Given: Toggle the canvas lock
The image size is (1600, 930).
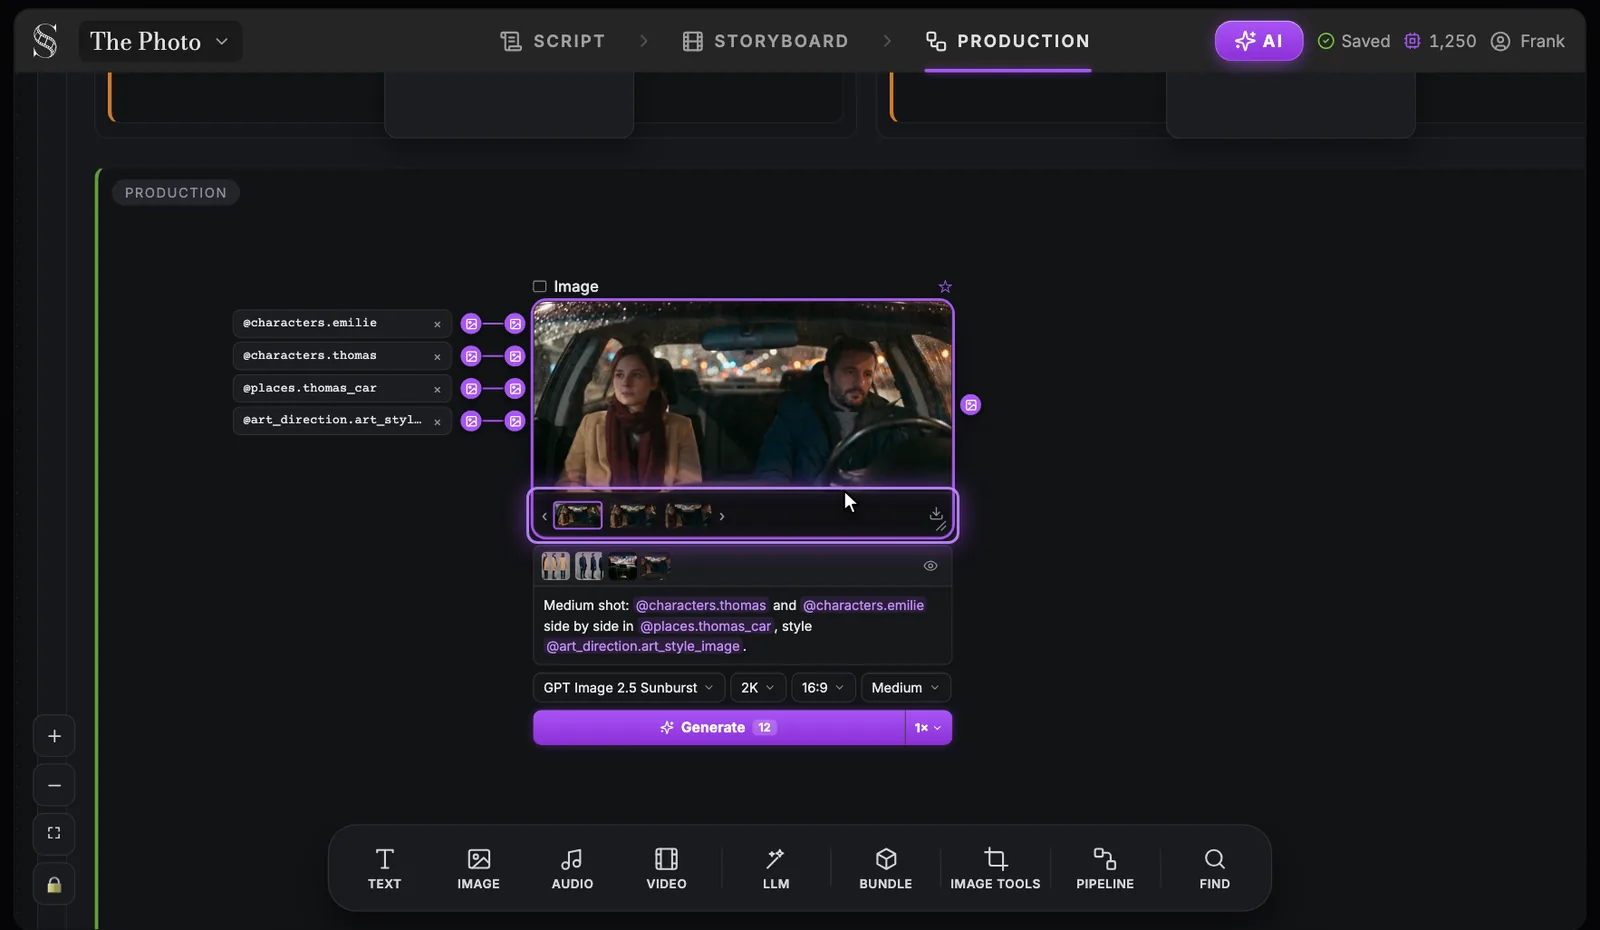Looking at the screenshot, I should [54, 884].
